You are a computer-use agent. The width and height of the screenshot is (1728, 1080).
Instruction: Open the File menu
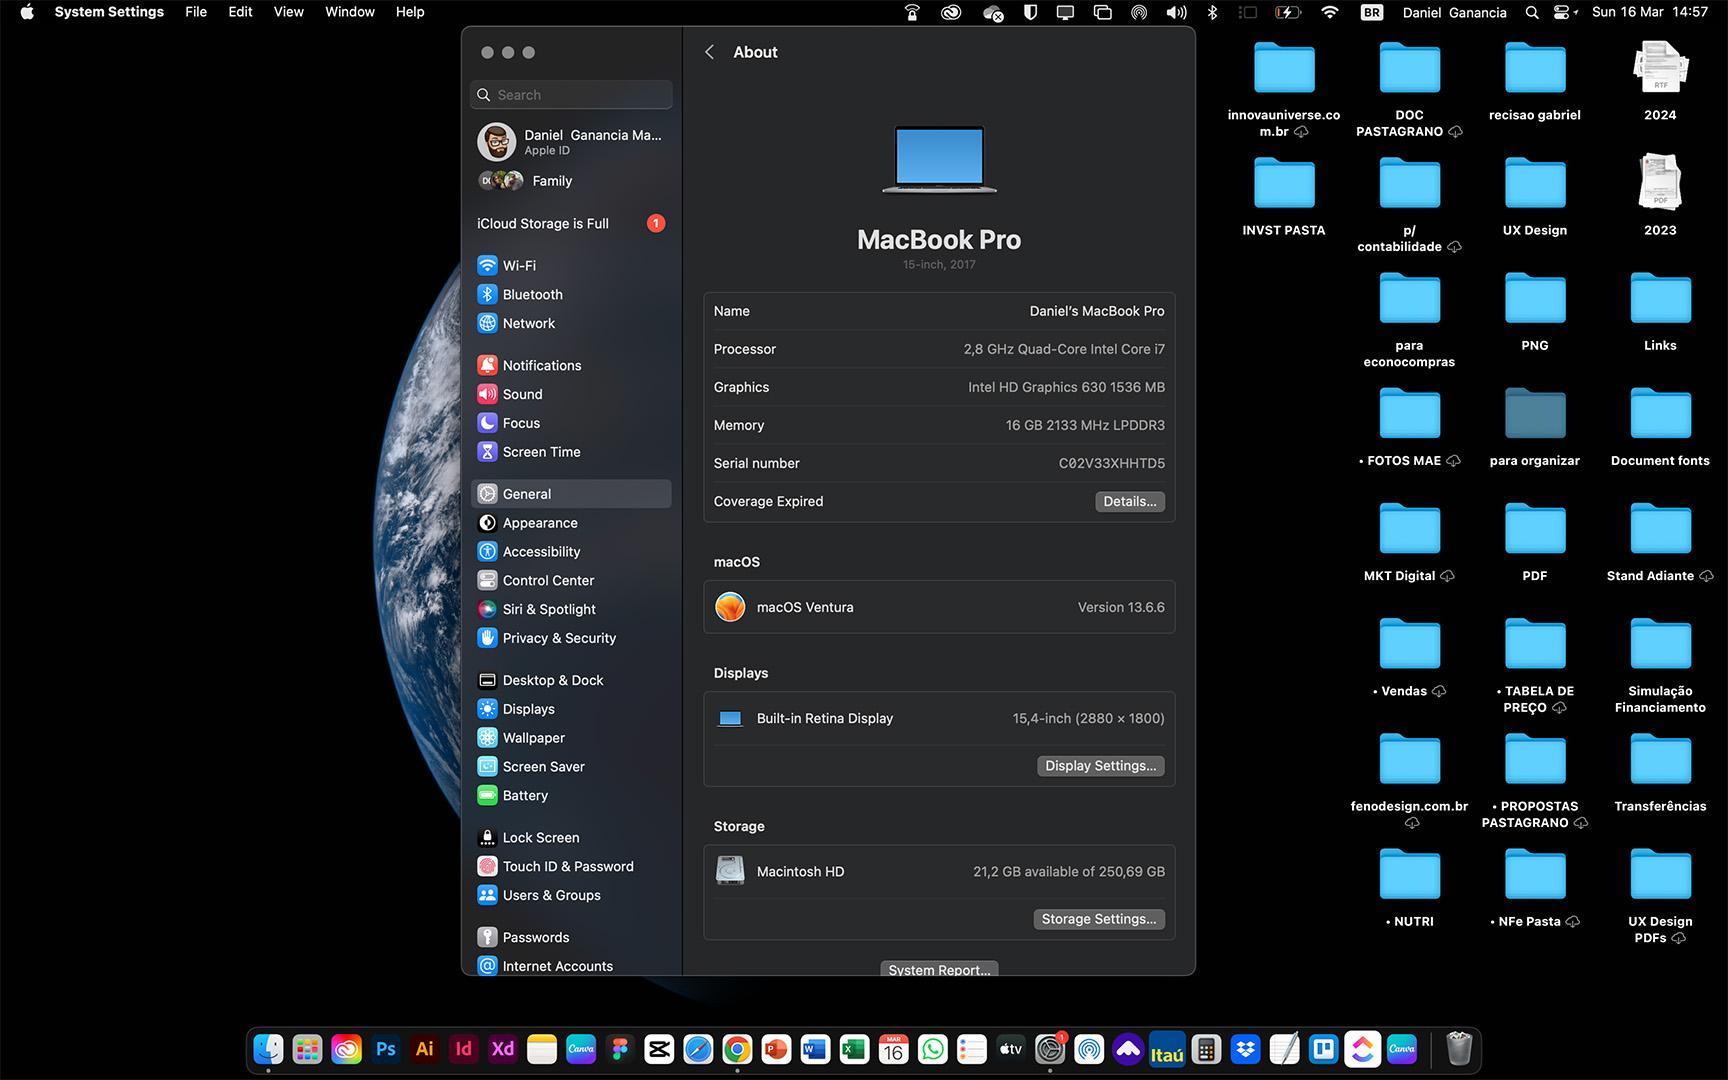tap(196, 12)
